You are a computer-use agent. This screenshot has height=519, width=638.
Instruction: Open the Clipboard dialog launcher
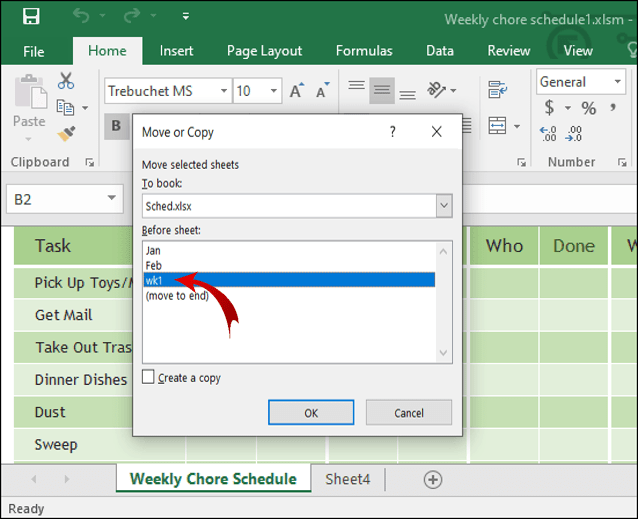[90, 163]
